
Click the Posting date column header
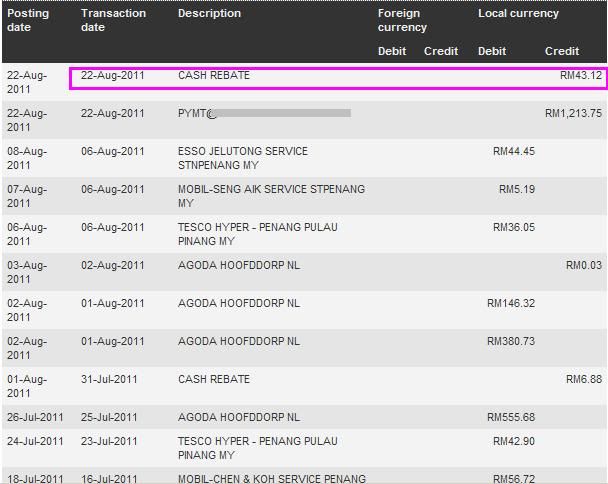click(28, 20)
